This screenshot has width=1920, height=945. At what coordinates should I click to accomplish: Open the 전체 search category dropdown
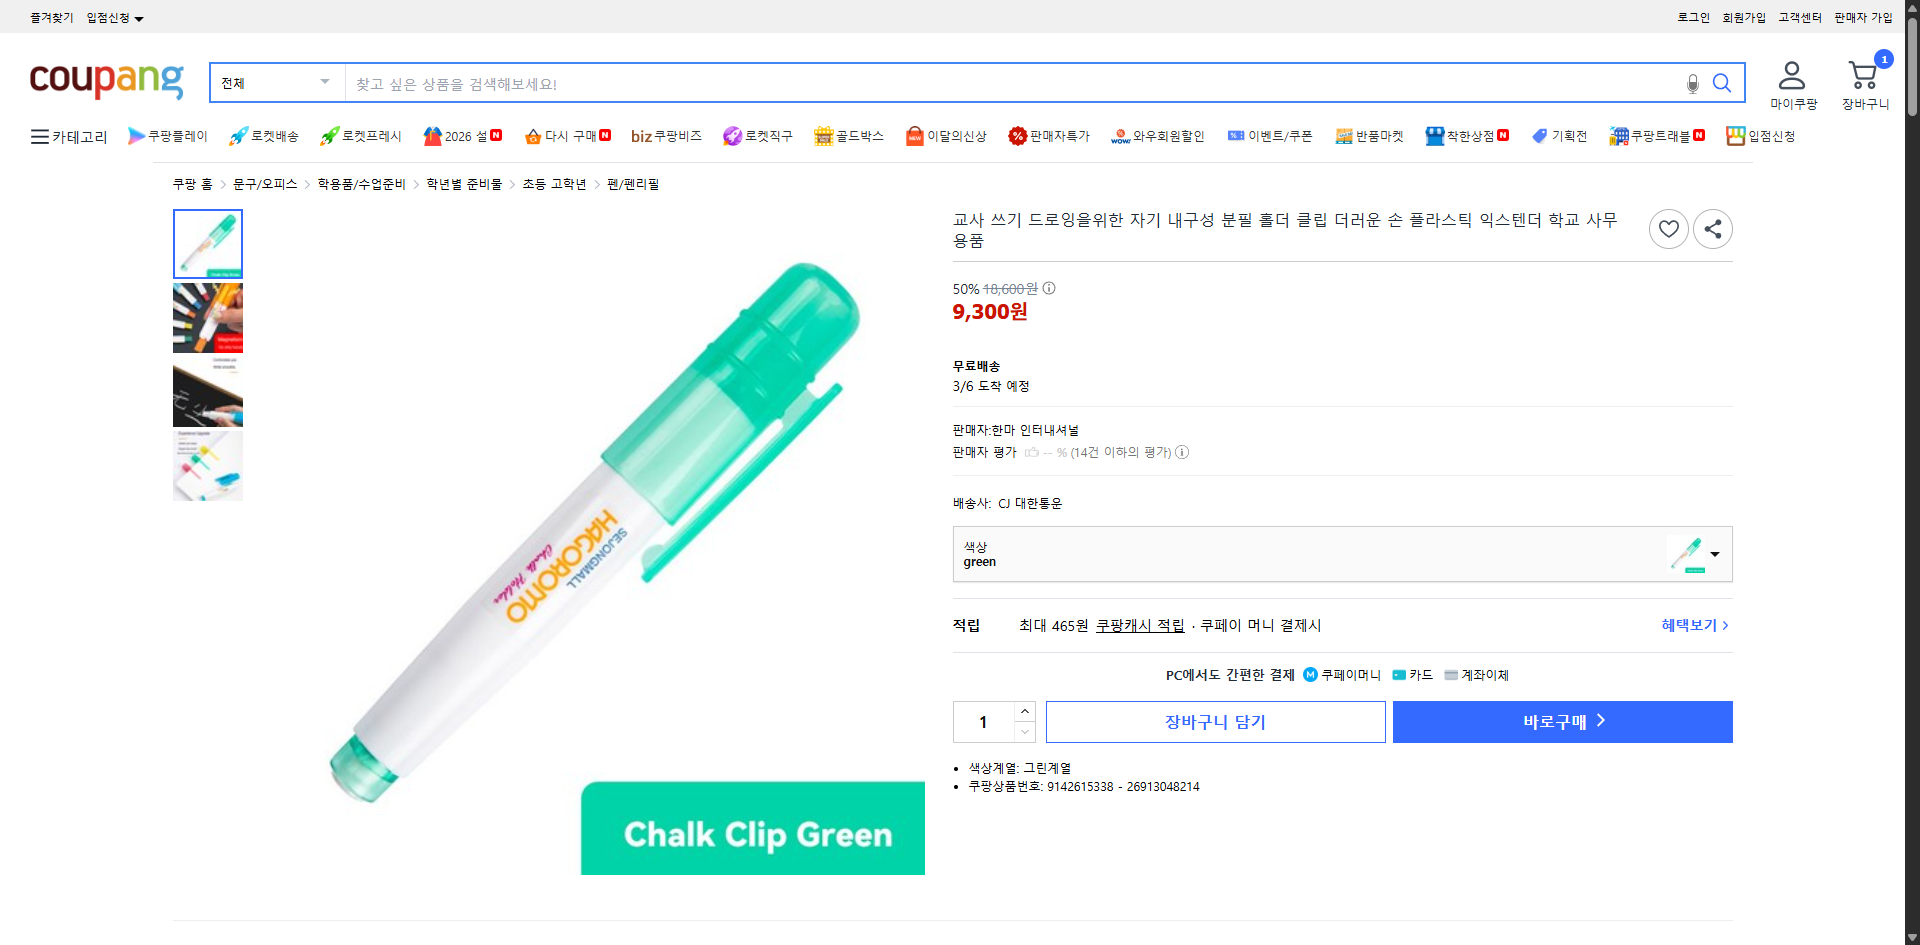[275, 82]
